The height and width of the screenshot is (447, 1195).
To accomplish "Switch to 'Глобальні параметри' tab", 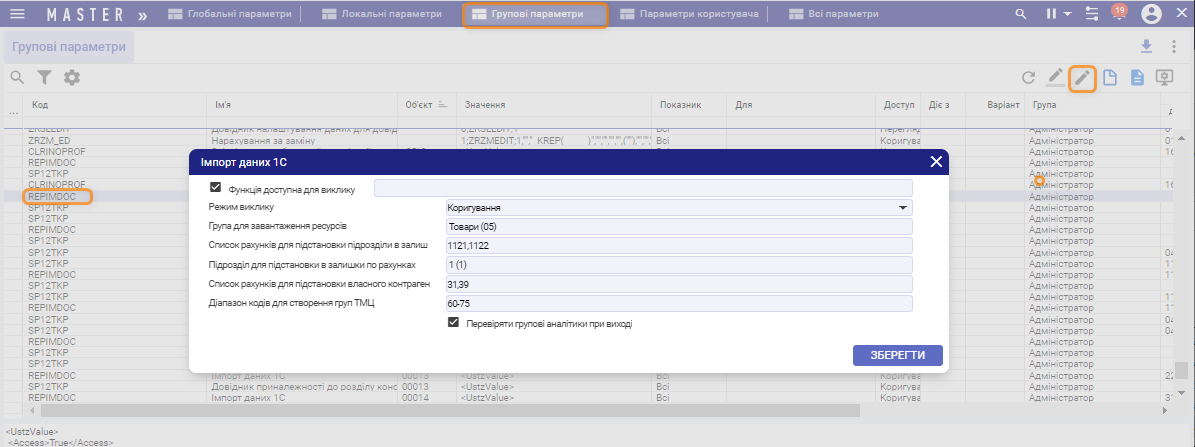I will click(230, 15).
